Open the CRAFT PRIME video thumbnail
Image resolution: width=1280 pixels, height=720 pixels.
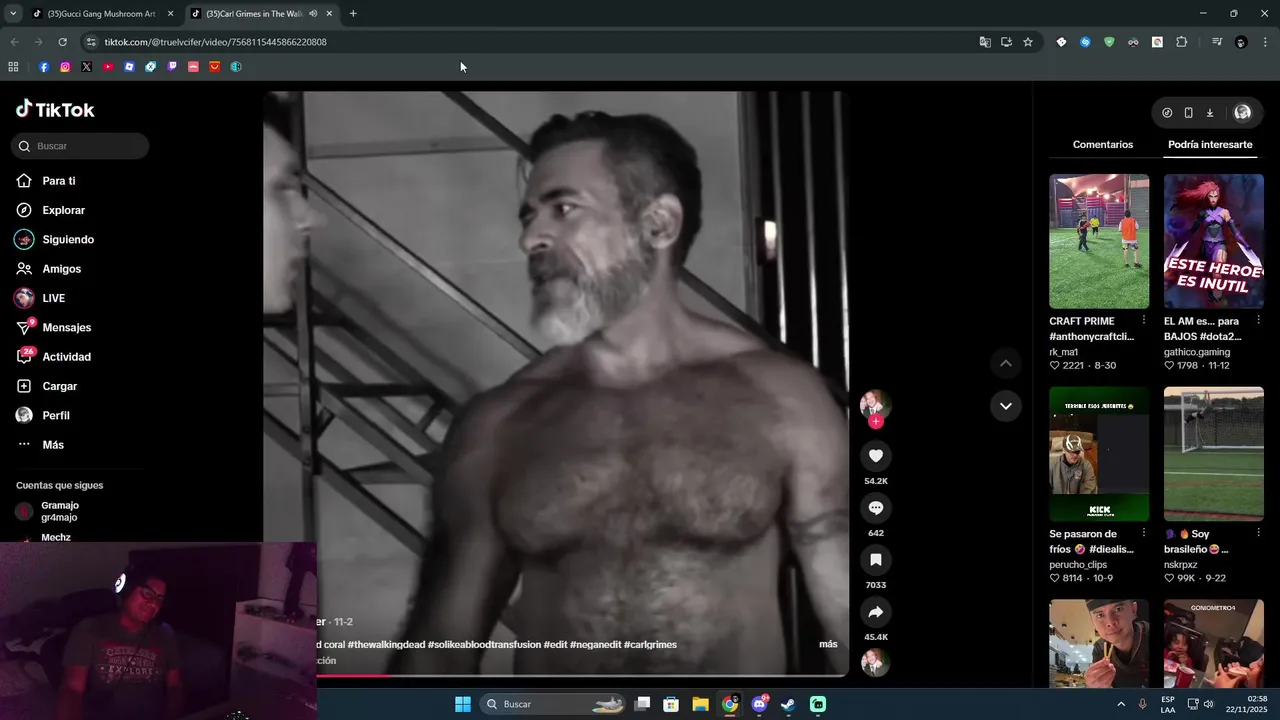(x=1099, y=241)
